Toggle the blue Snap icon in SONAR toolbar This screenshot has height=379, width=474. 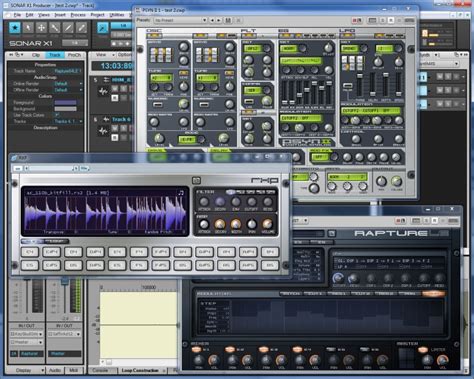103,28
